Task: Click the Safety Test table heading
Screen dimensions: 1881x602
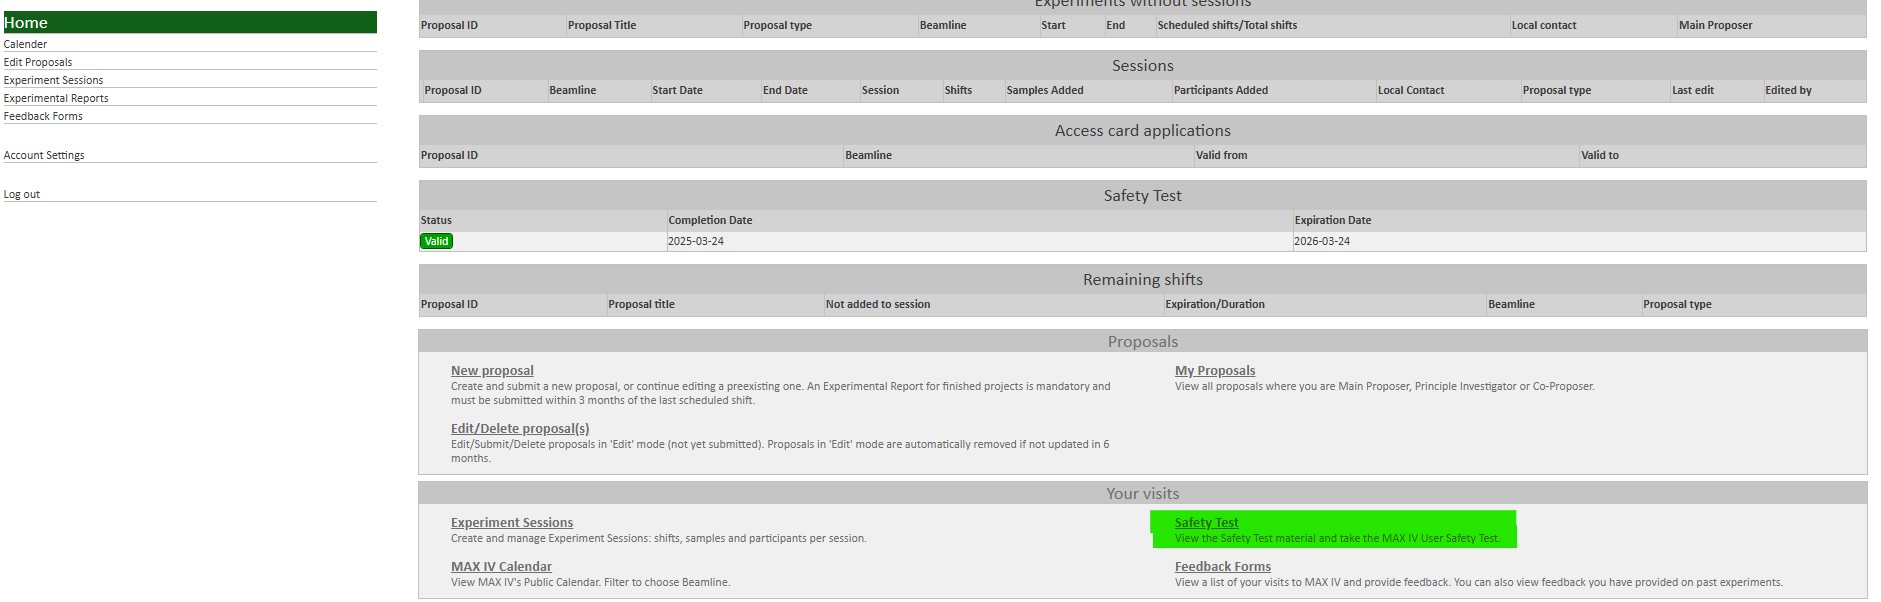Action: (1143, 196)
